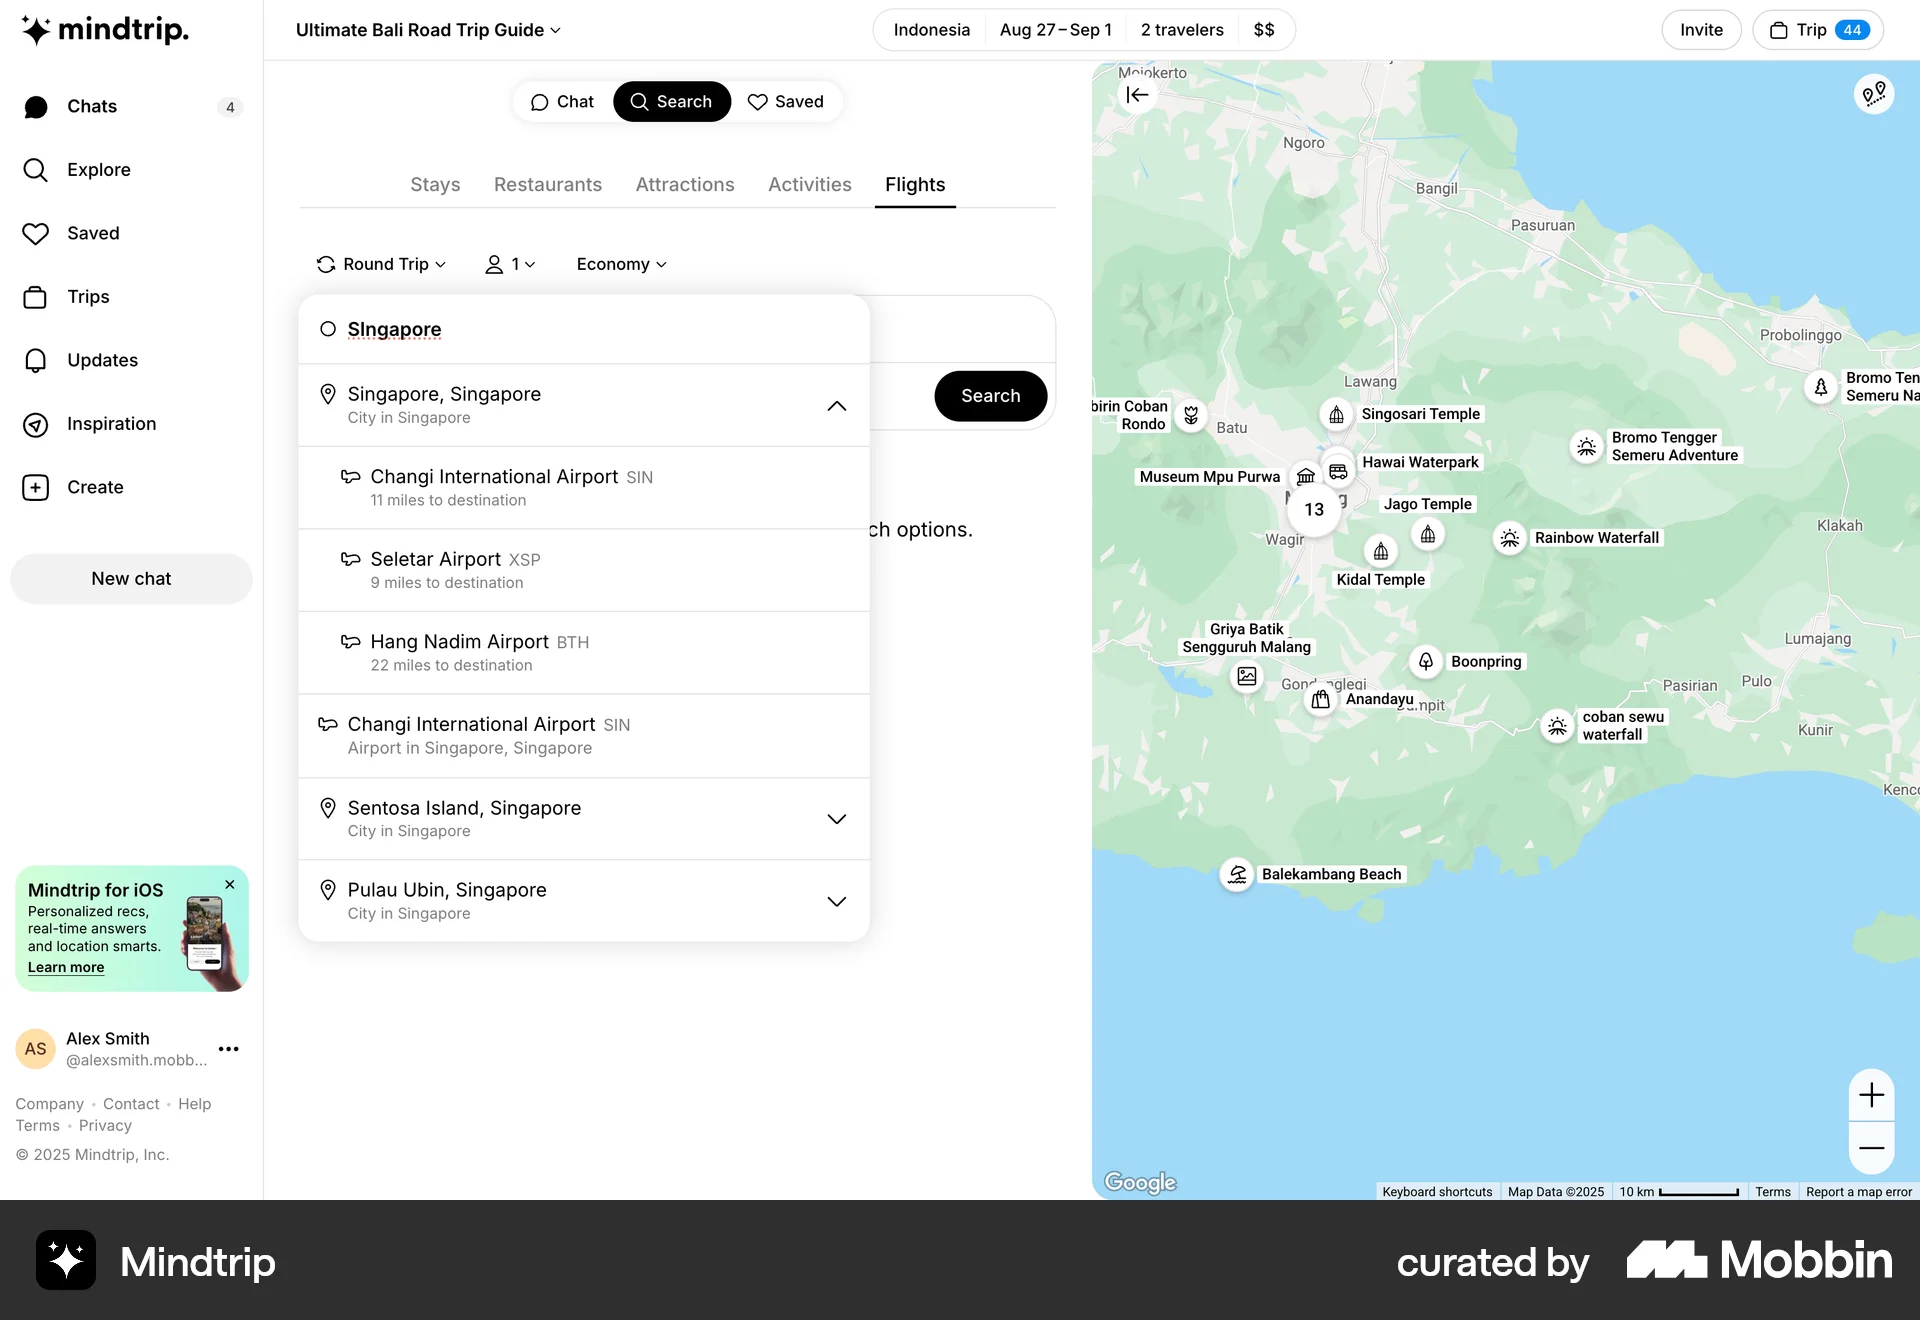Switch to Chat mode
The height and width of the screenshot is (1320, 1920).
coord(562,101)
